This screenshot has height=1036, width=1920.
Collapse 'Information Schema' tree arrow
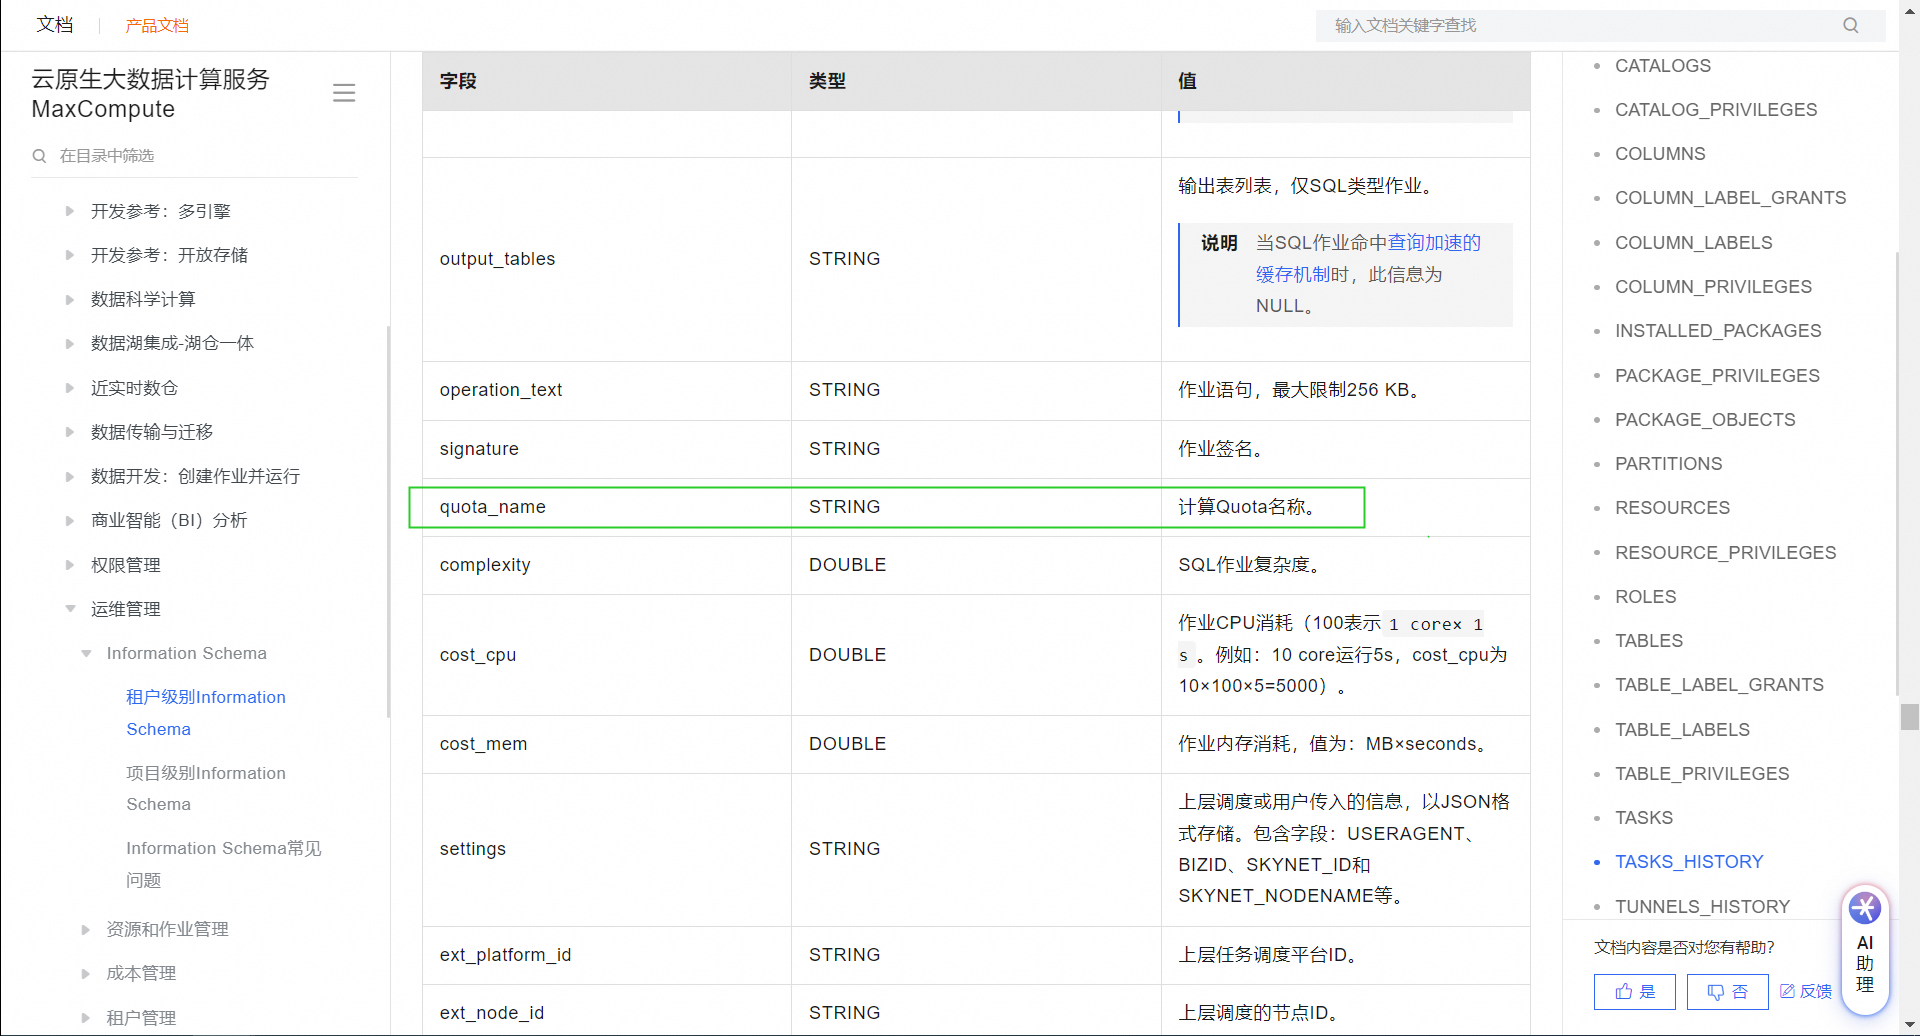click(x=86, y=653)
